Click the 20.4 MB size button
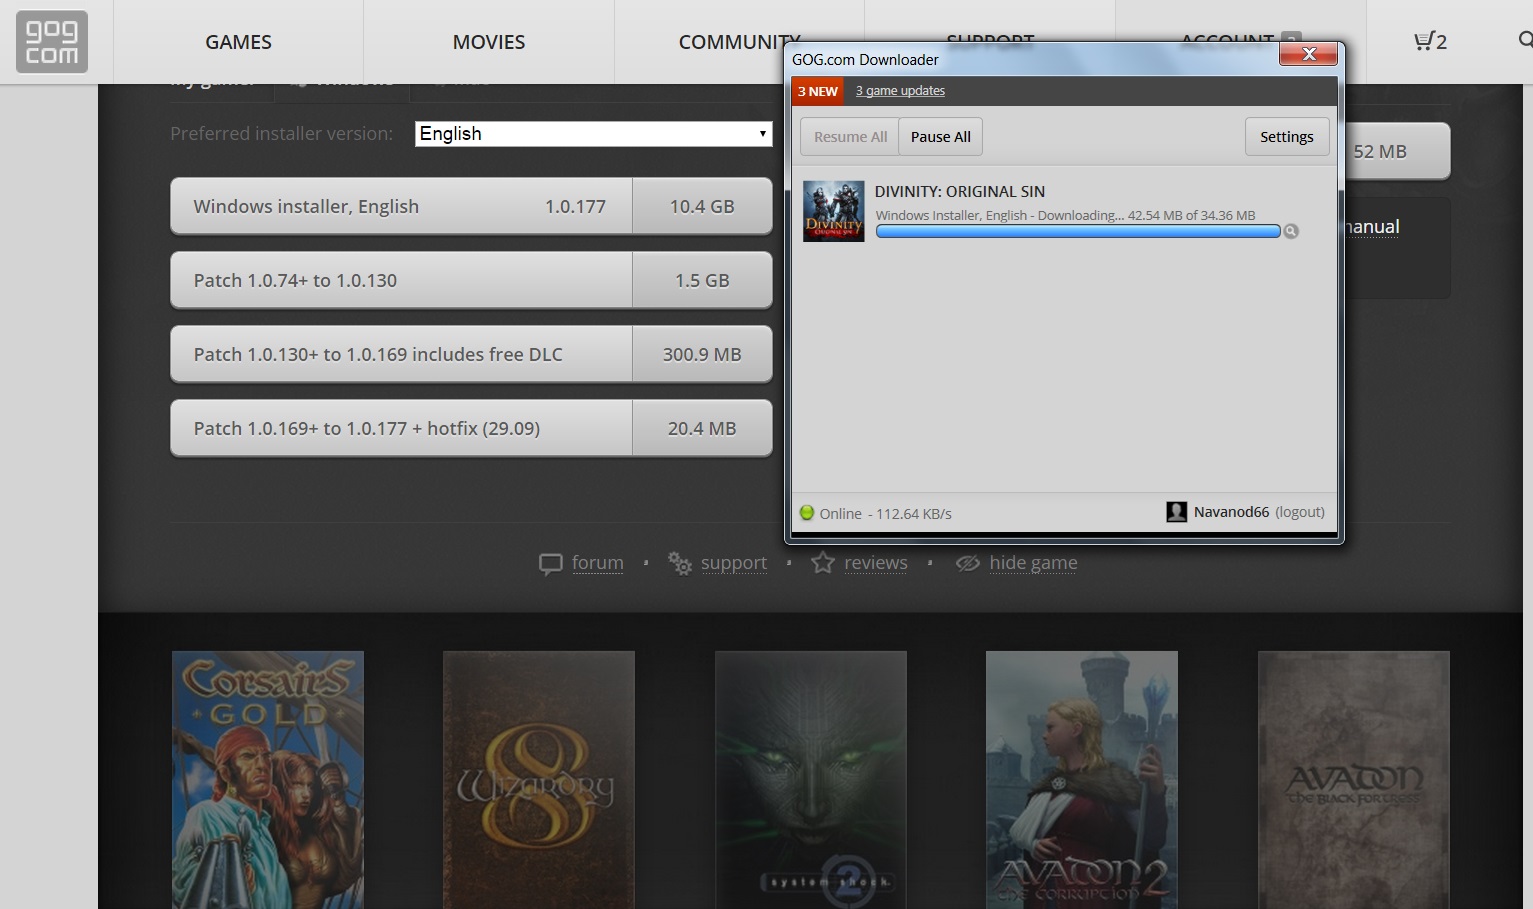The image size is (1533, 909). pyautogui.click(x=702, y=428)
